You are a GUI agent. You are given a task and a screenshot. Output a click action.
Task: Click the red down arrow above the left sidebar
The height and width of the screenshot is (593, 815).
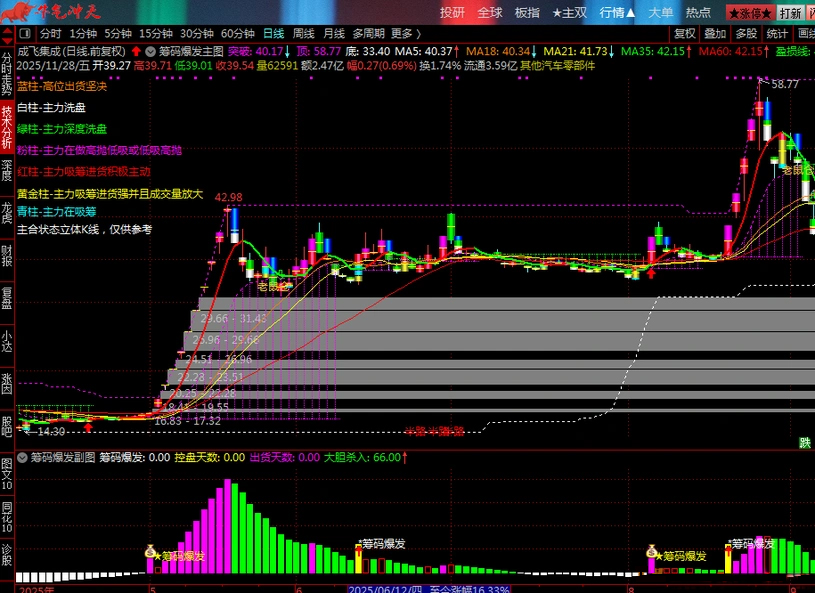[x=7, y=40]
